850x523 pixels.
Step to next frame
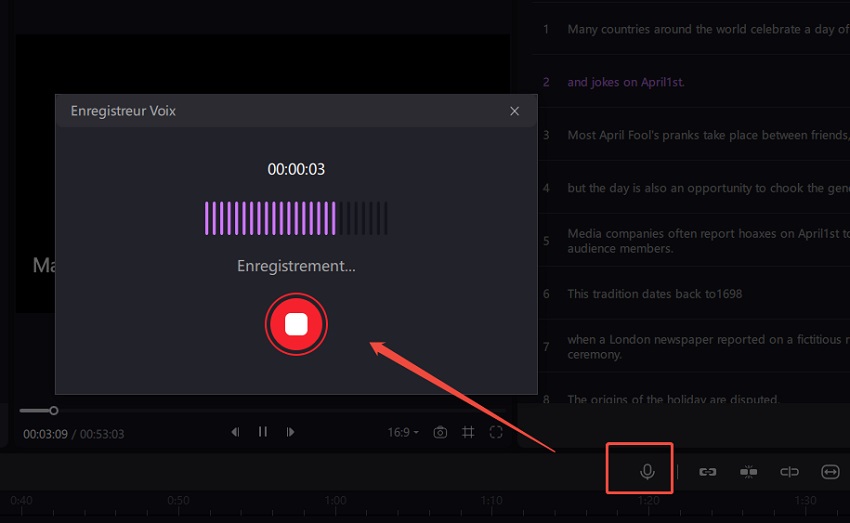pos(291,432)
